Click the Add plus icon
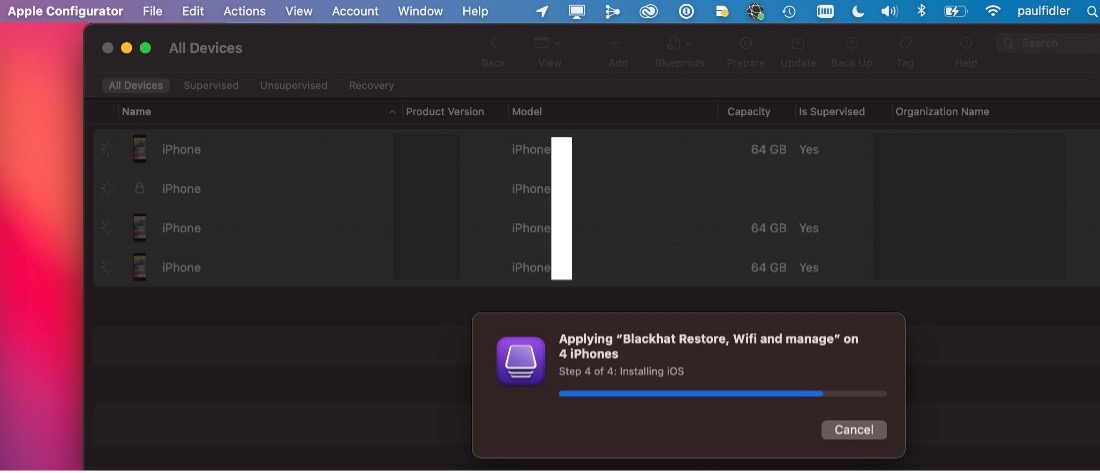The width and height of the screenshot is (1100, 473). tap(615, 44)
